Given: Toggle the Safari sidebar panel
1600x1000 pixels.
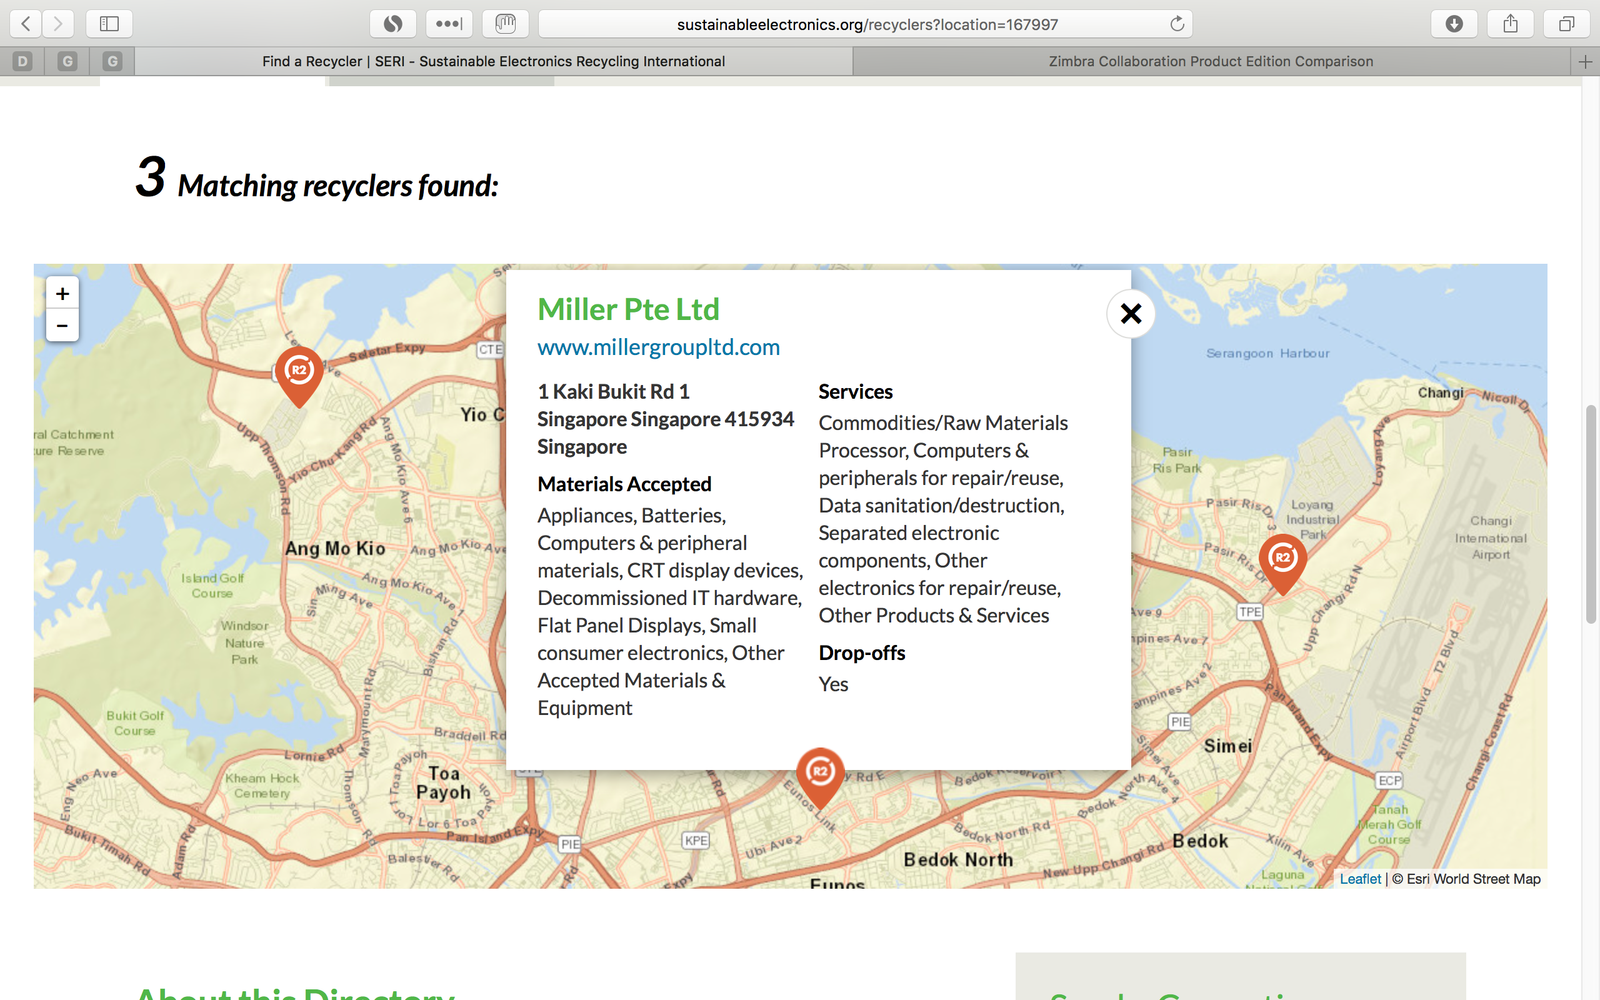Looking at the screenshot, I should click(109, 24).
